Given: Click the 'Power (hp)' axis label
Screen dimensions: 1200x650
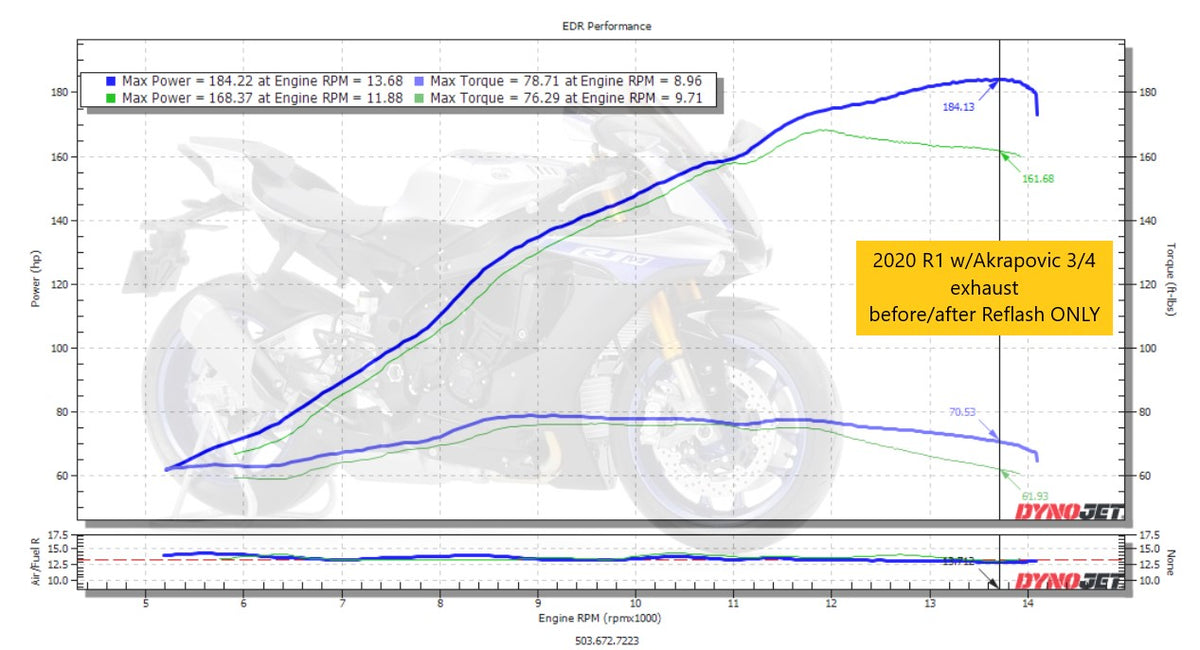Looking at the screenshot, I should click(x=37, y=279).
